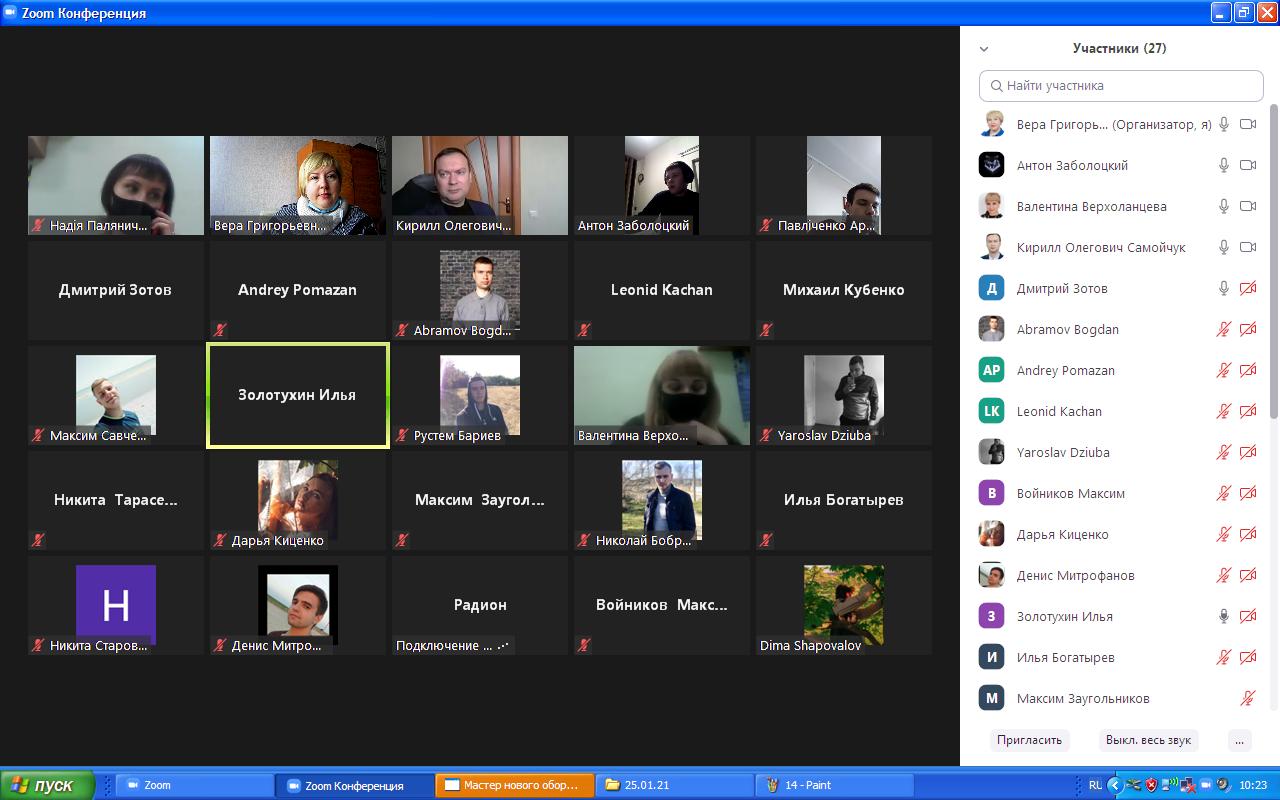Open 25.01.21 folder from taskbar
Viewport: 1280px width, 800px height.
click(x=674, y=785)
